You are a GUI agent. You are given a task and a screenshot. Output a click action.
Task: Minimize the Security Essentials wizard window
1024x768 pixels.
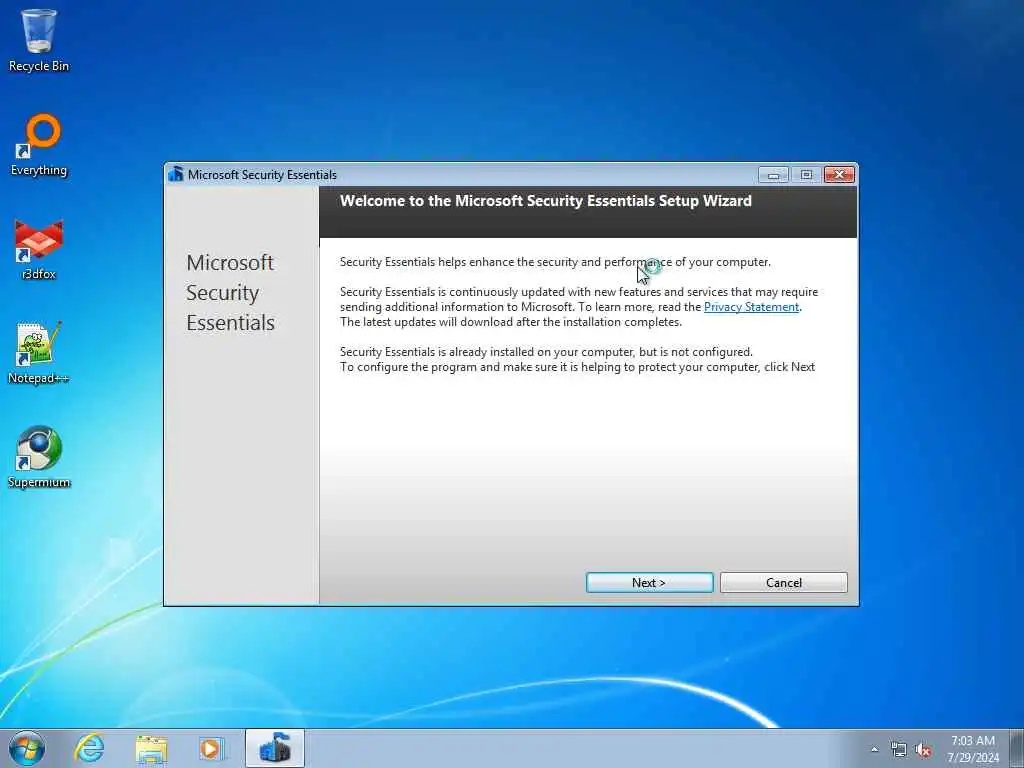pyautogui.click(x=774, y=174)
